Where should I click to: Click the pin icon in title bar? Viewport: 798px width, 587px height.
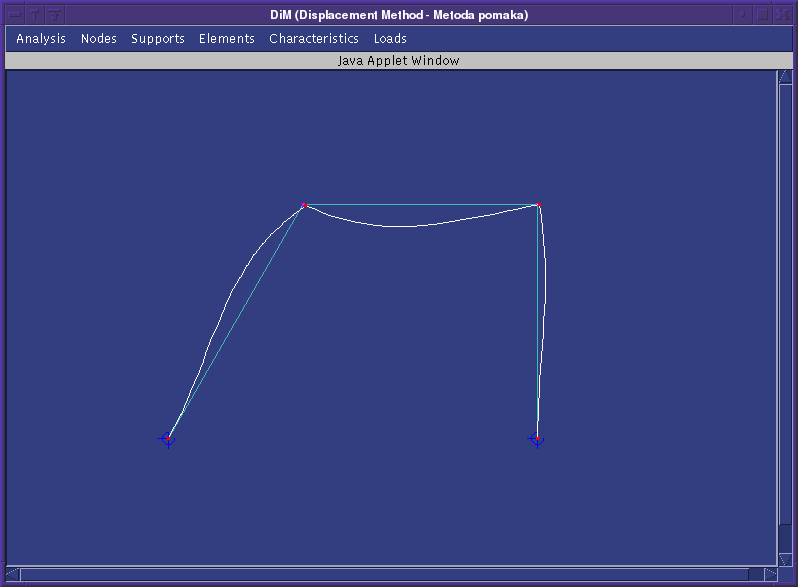(35, 14)
